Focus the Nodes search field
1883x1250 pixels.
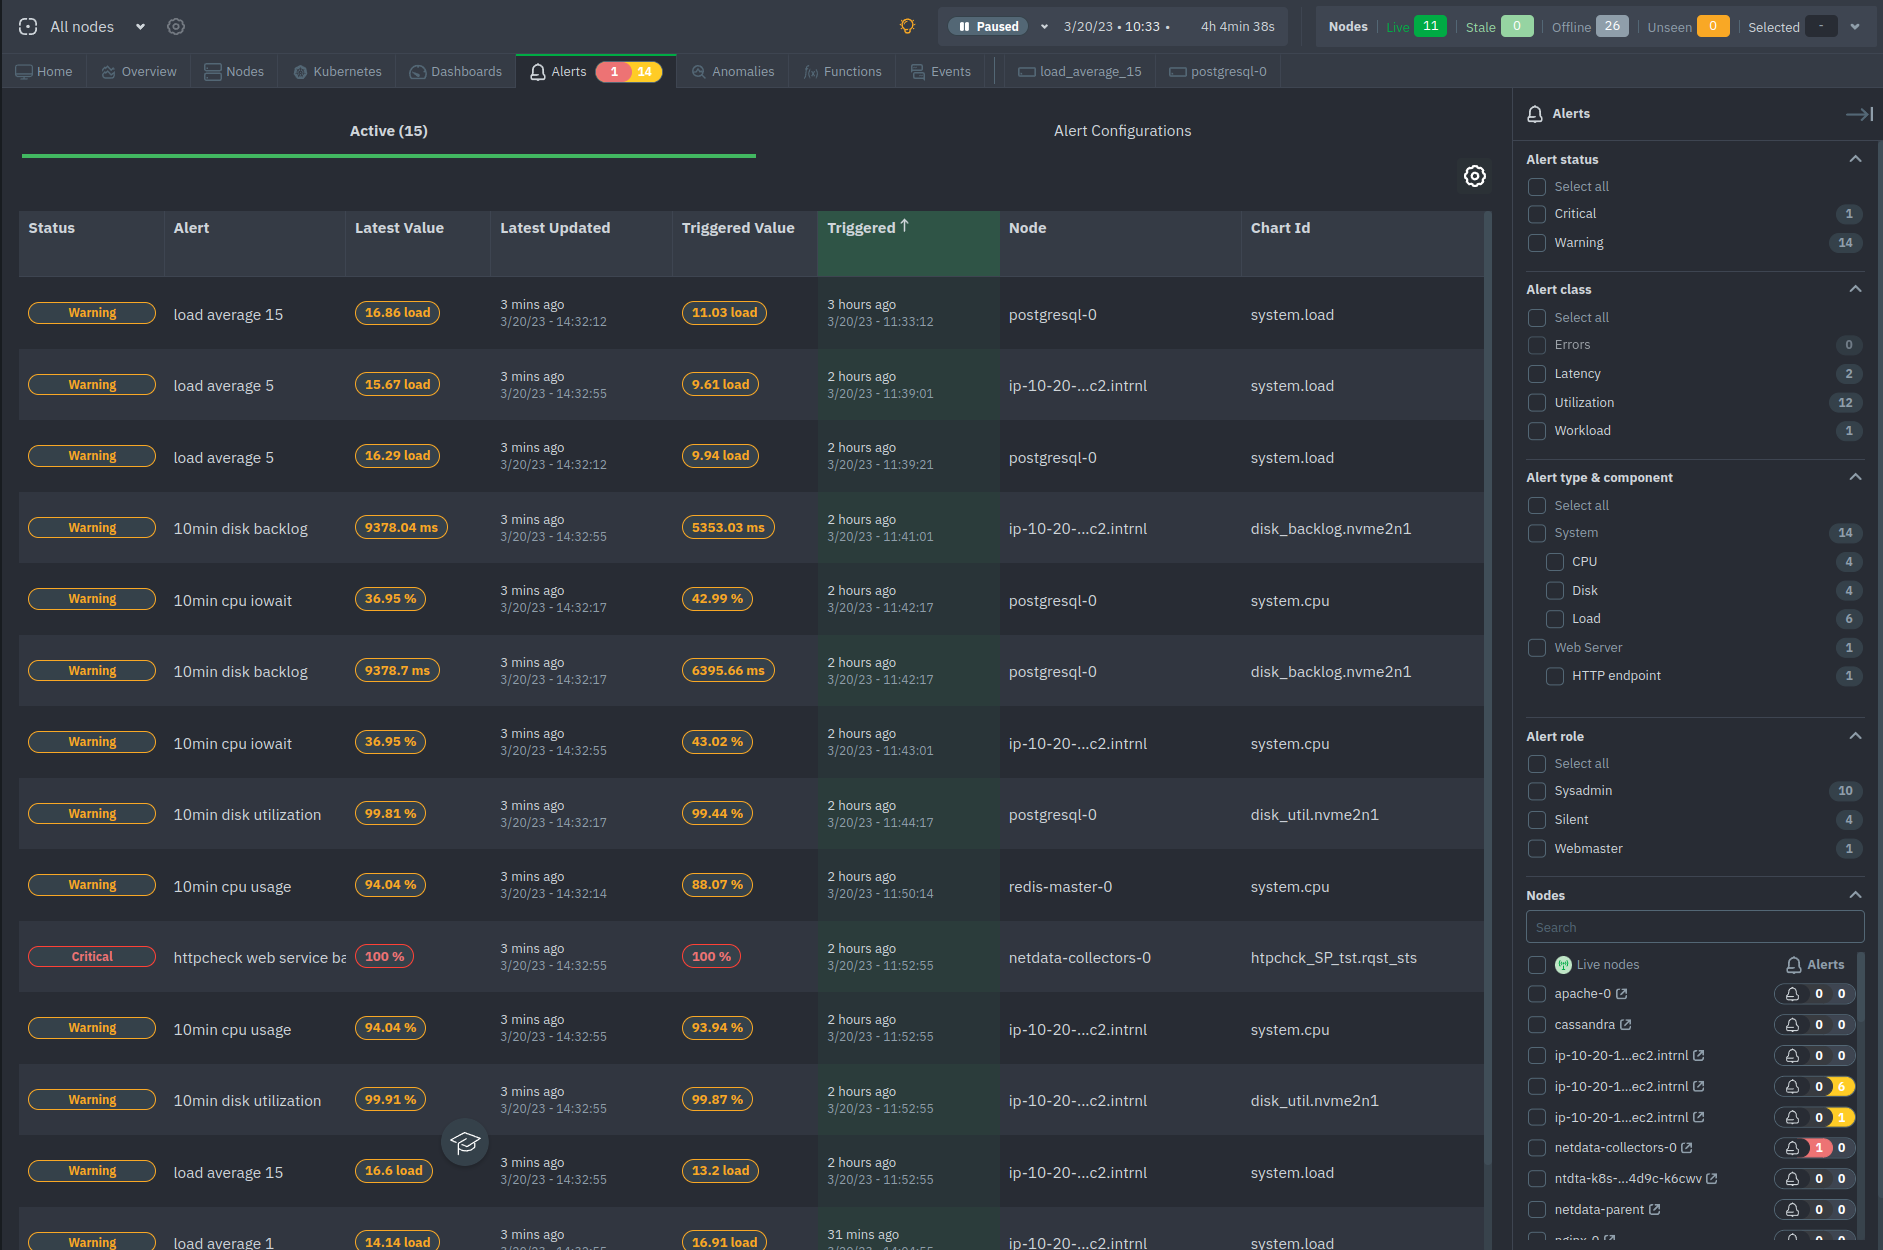[1694, 927]
